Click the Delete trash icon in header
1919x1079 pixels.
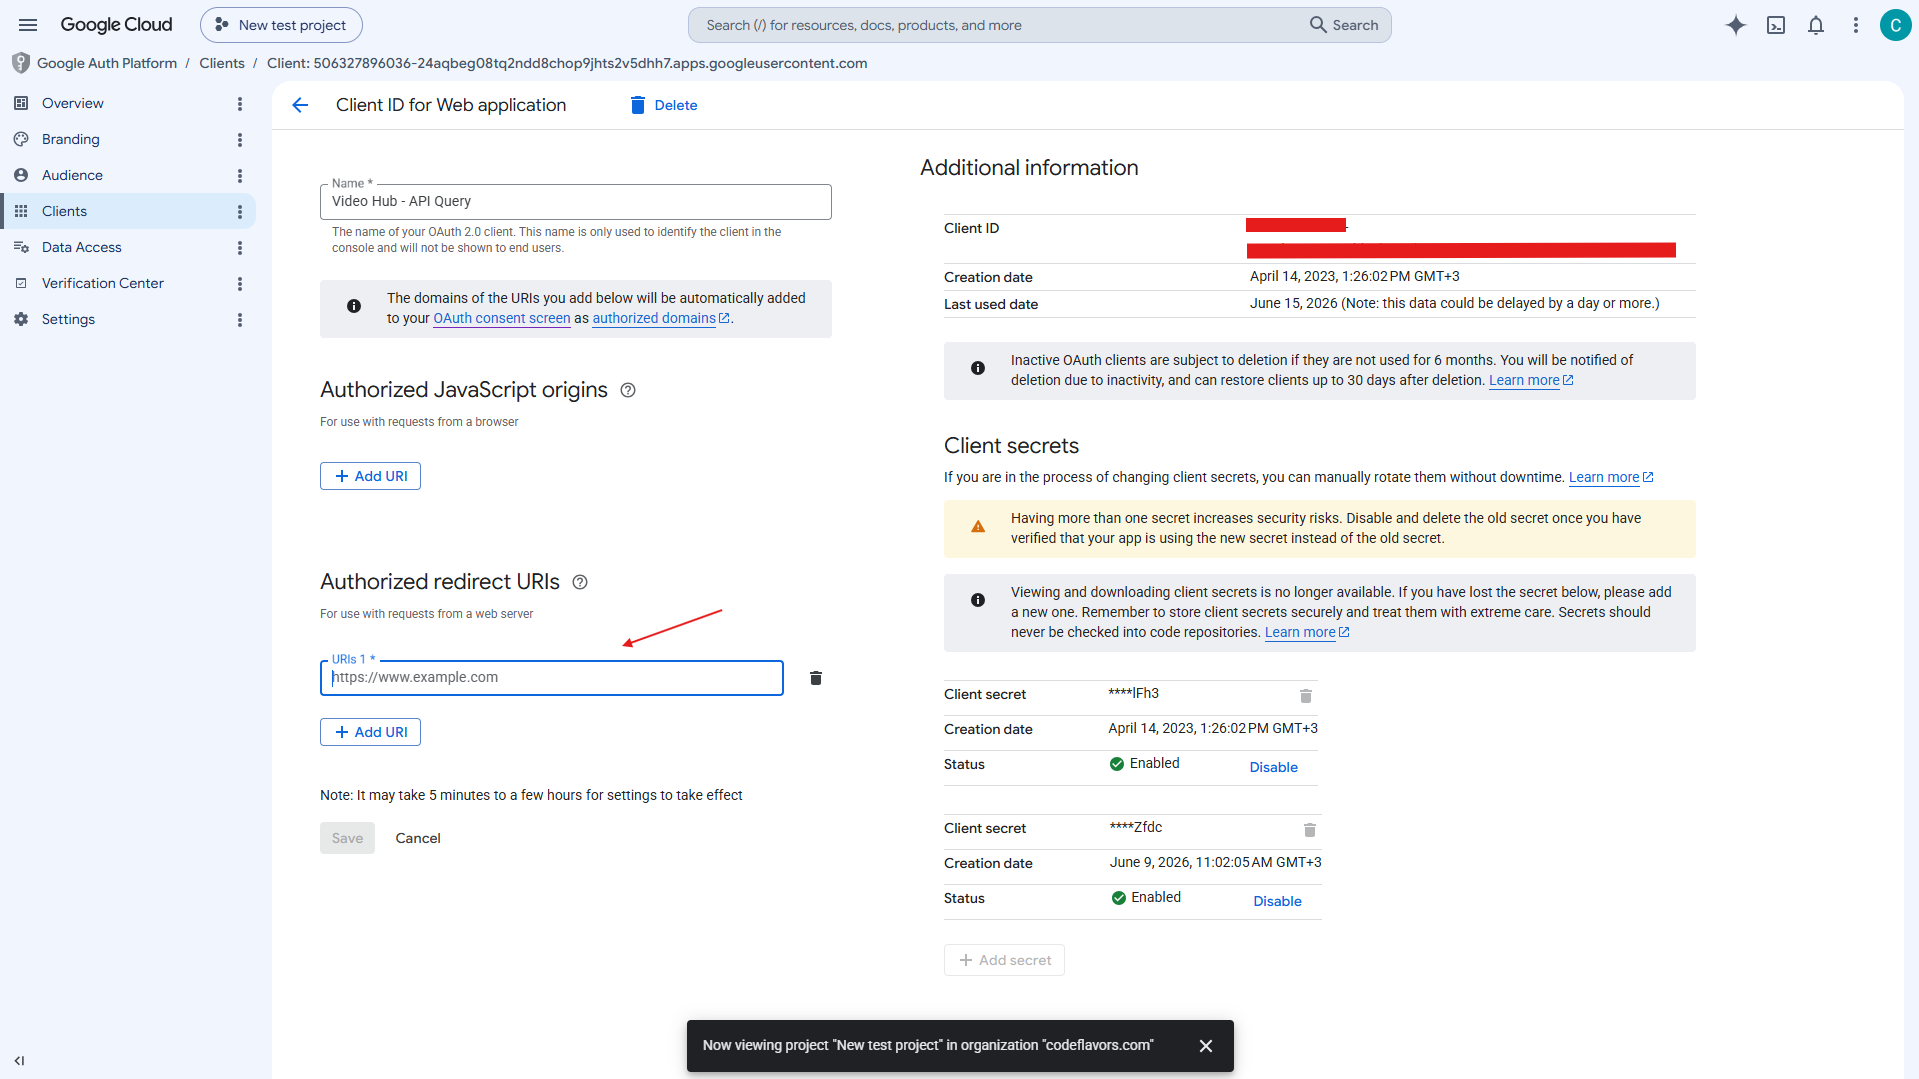[638, 105]
